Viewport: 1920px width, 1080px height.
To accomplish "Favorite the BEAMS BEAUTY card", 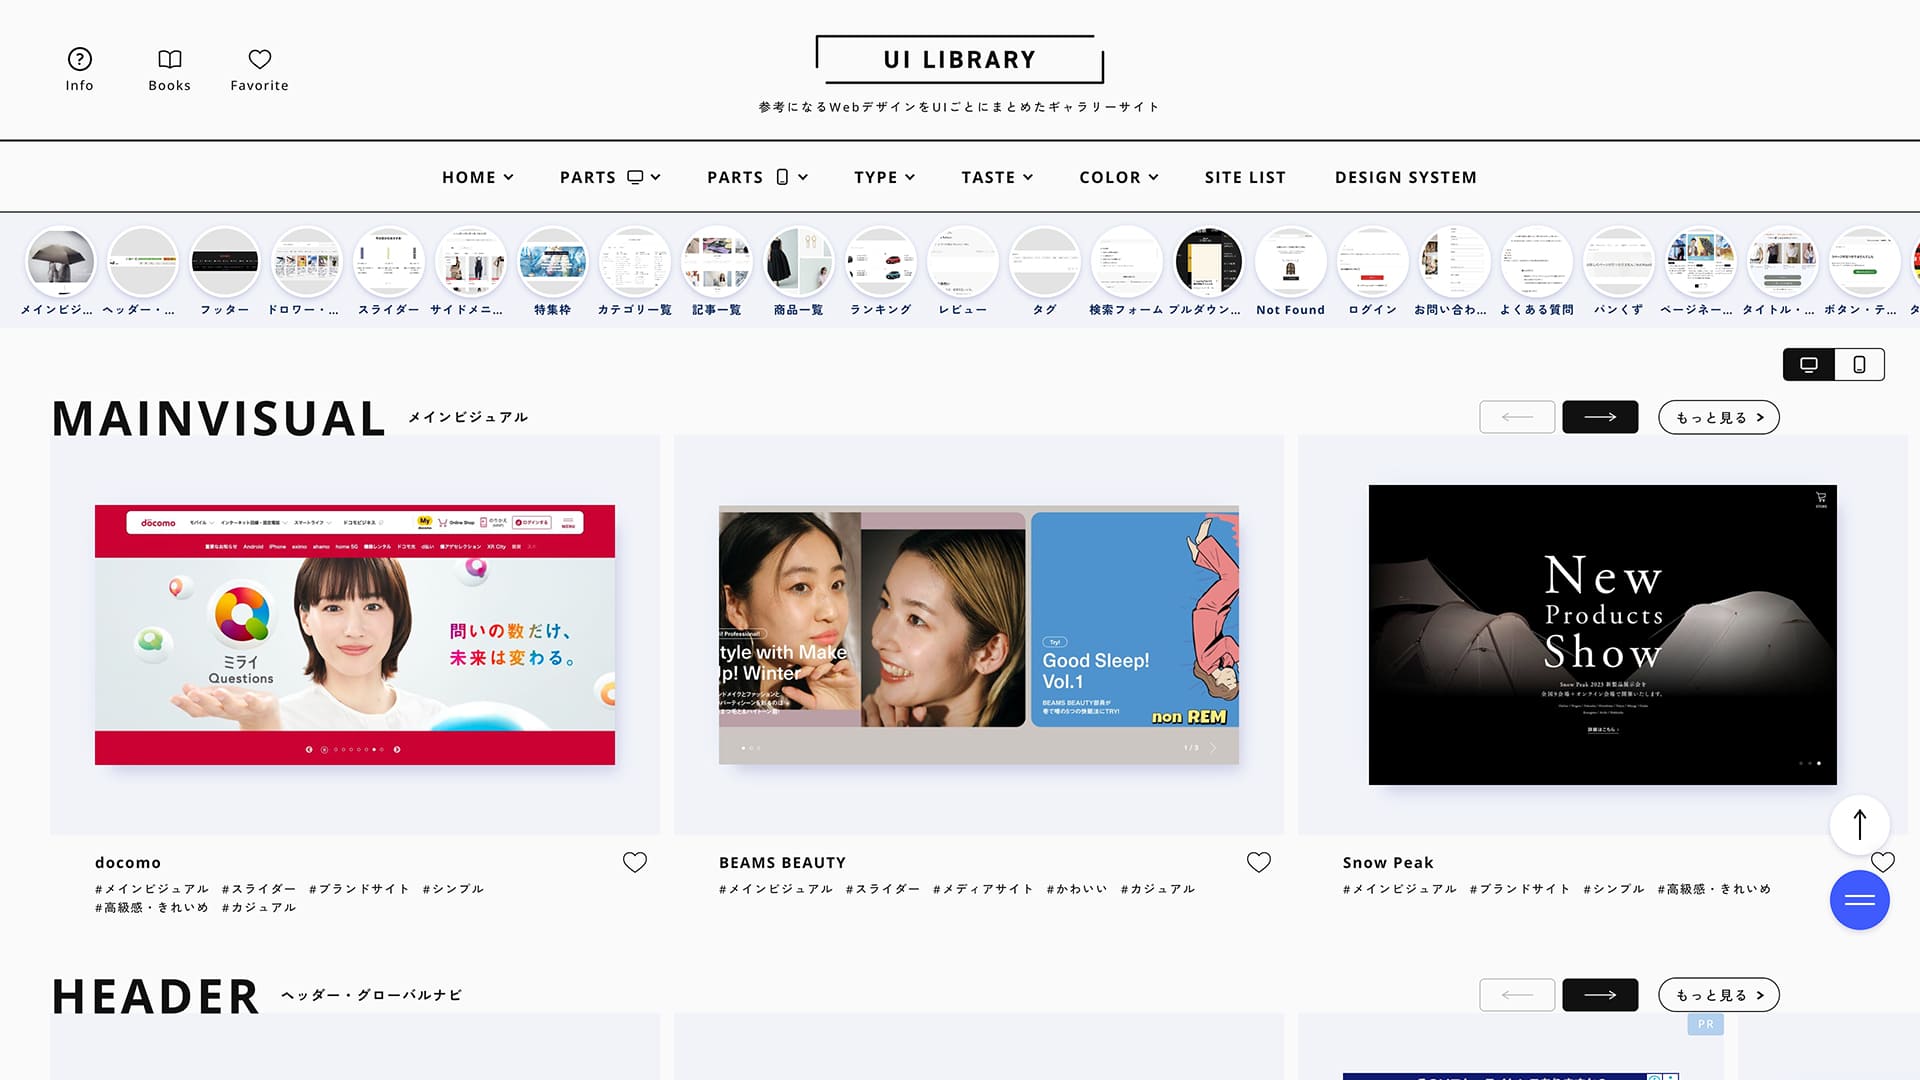I will pyautogui.click(x=1259, y=862).
